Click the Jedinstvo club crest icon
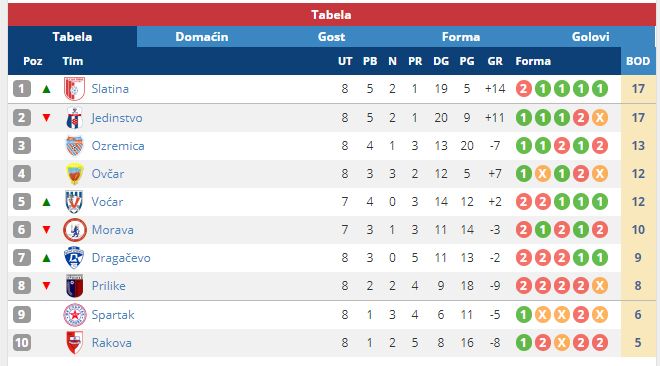660x366 pixels. tap(75, 118)
